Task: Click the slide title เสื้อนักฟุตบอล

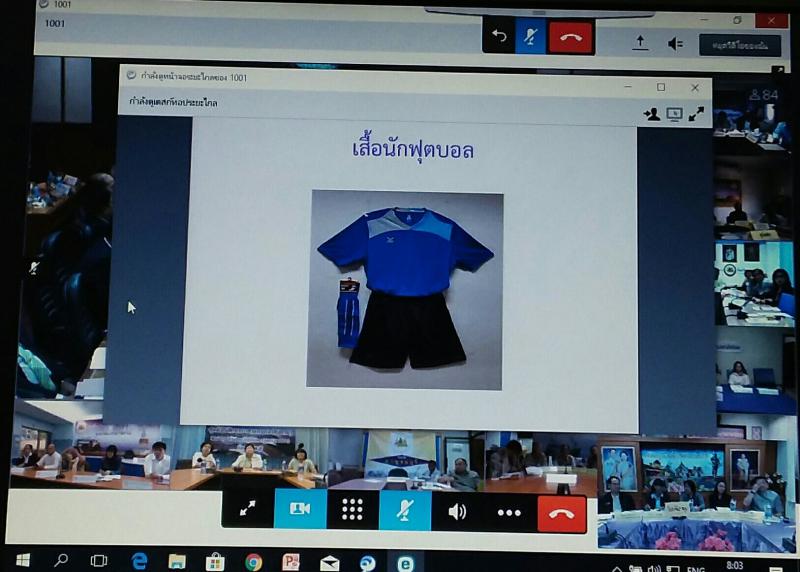Action: tap(413, 150)
